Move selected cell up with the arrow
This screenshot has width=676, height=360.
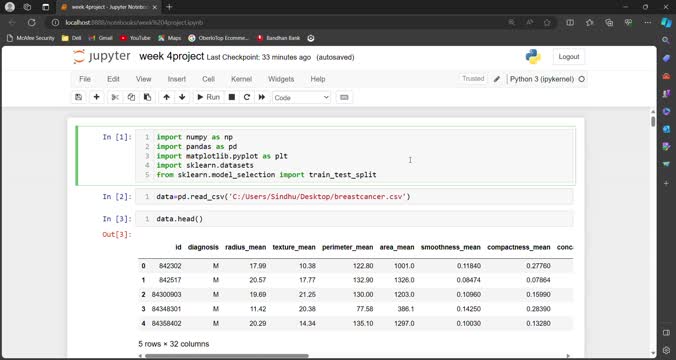pos(166,97)
